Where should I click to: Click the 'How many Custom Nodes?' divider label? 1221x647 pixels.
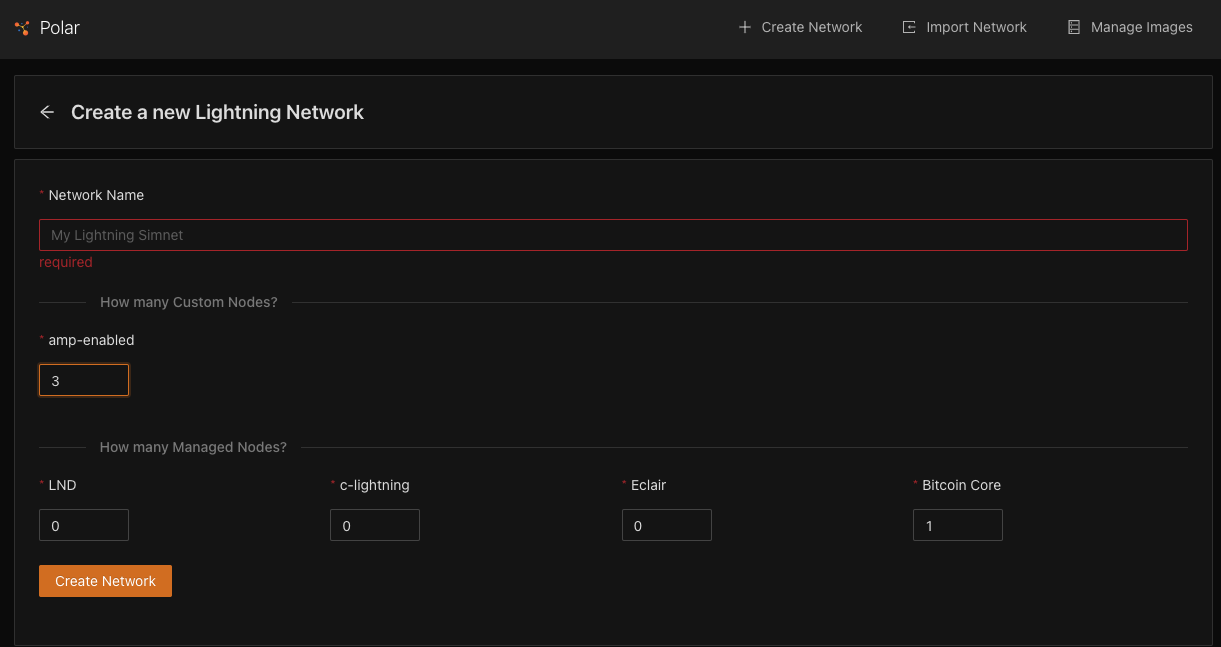coord(189,302)
